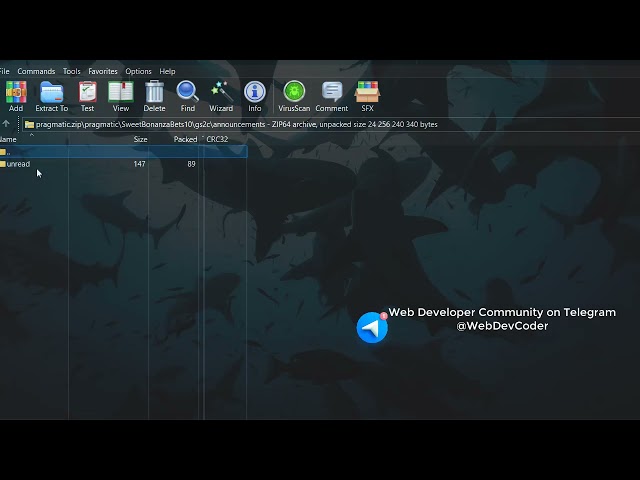Open the View file tool
640x480 pixels.
click(x=120, y=96)
